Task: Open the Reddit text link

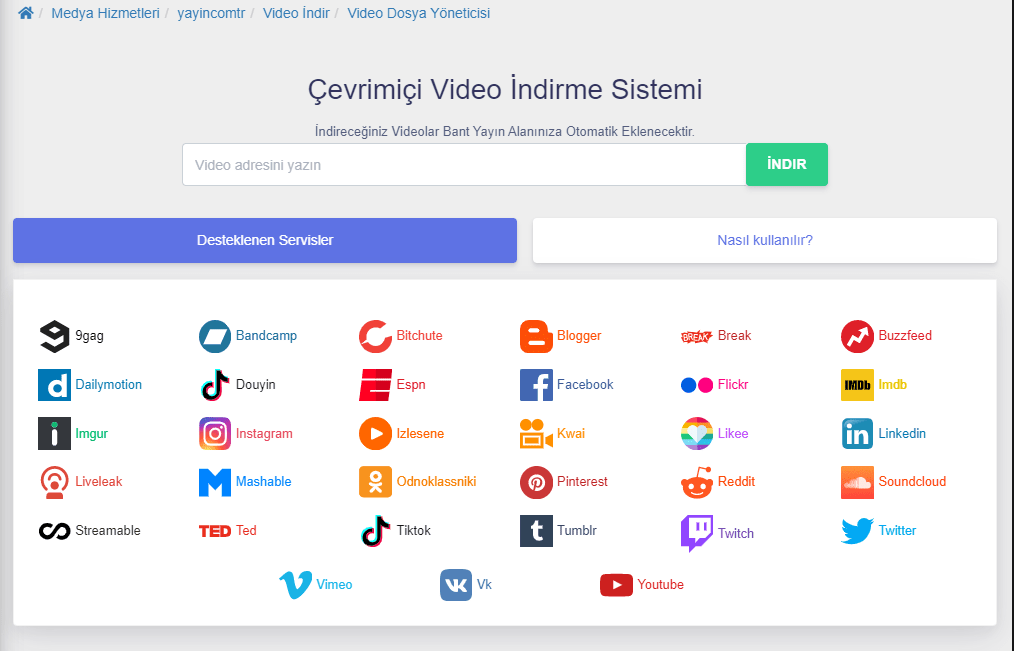Action: 737,482
